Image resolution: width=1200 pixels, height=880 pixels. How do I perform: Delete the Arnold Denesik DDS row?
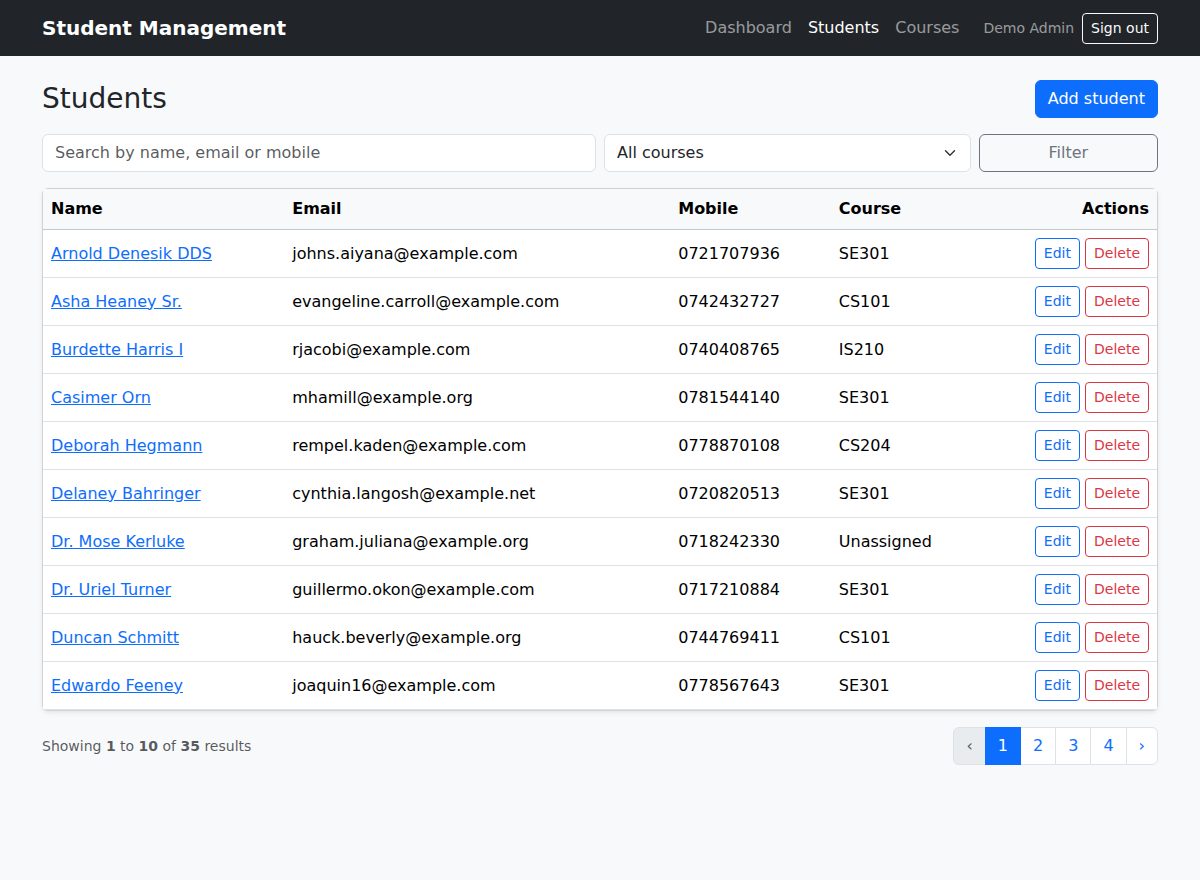tap(1117, 254)
